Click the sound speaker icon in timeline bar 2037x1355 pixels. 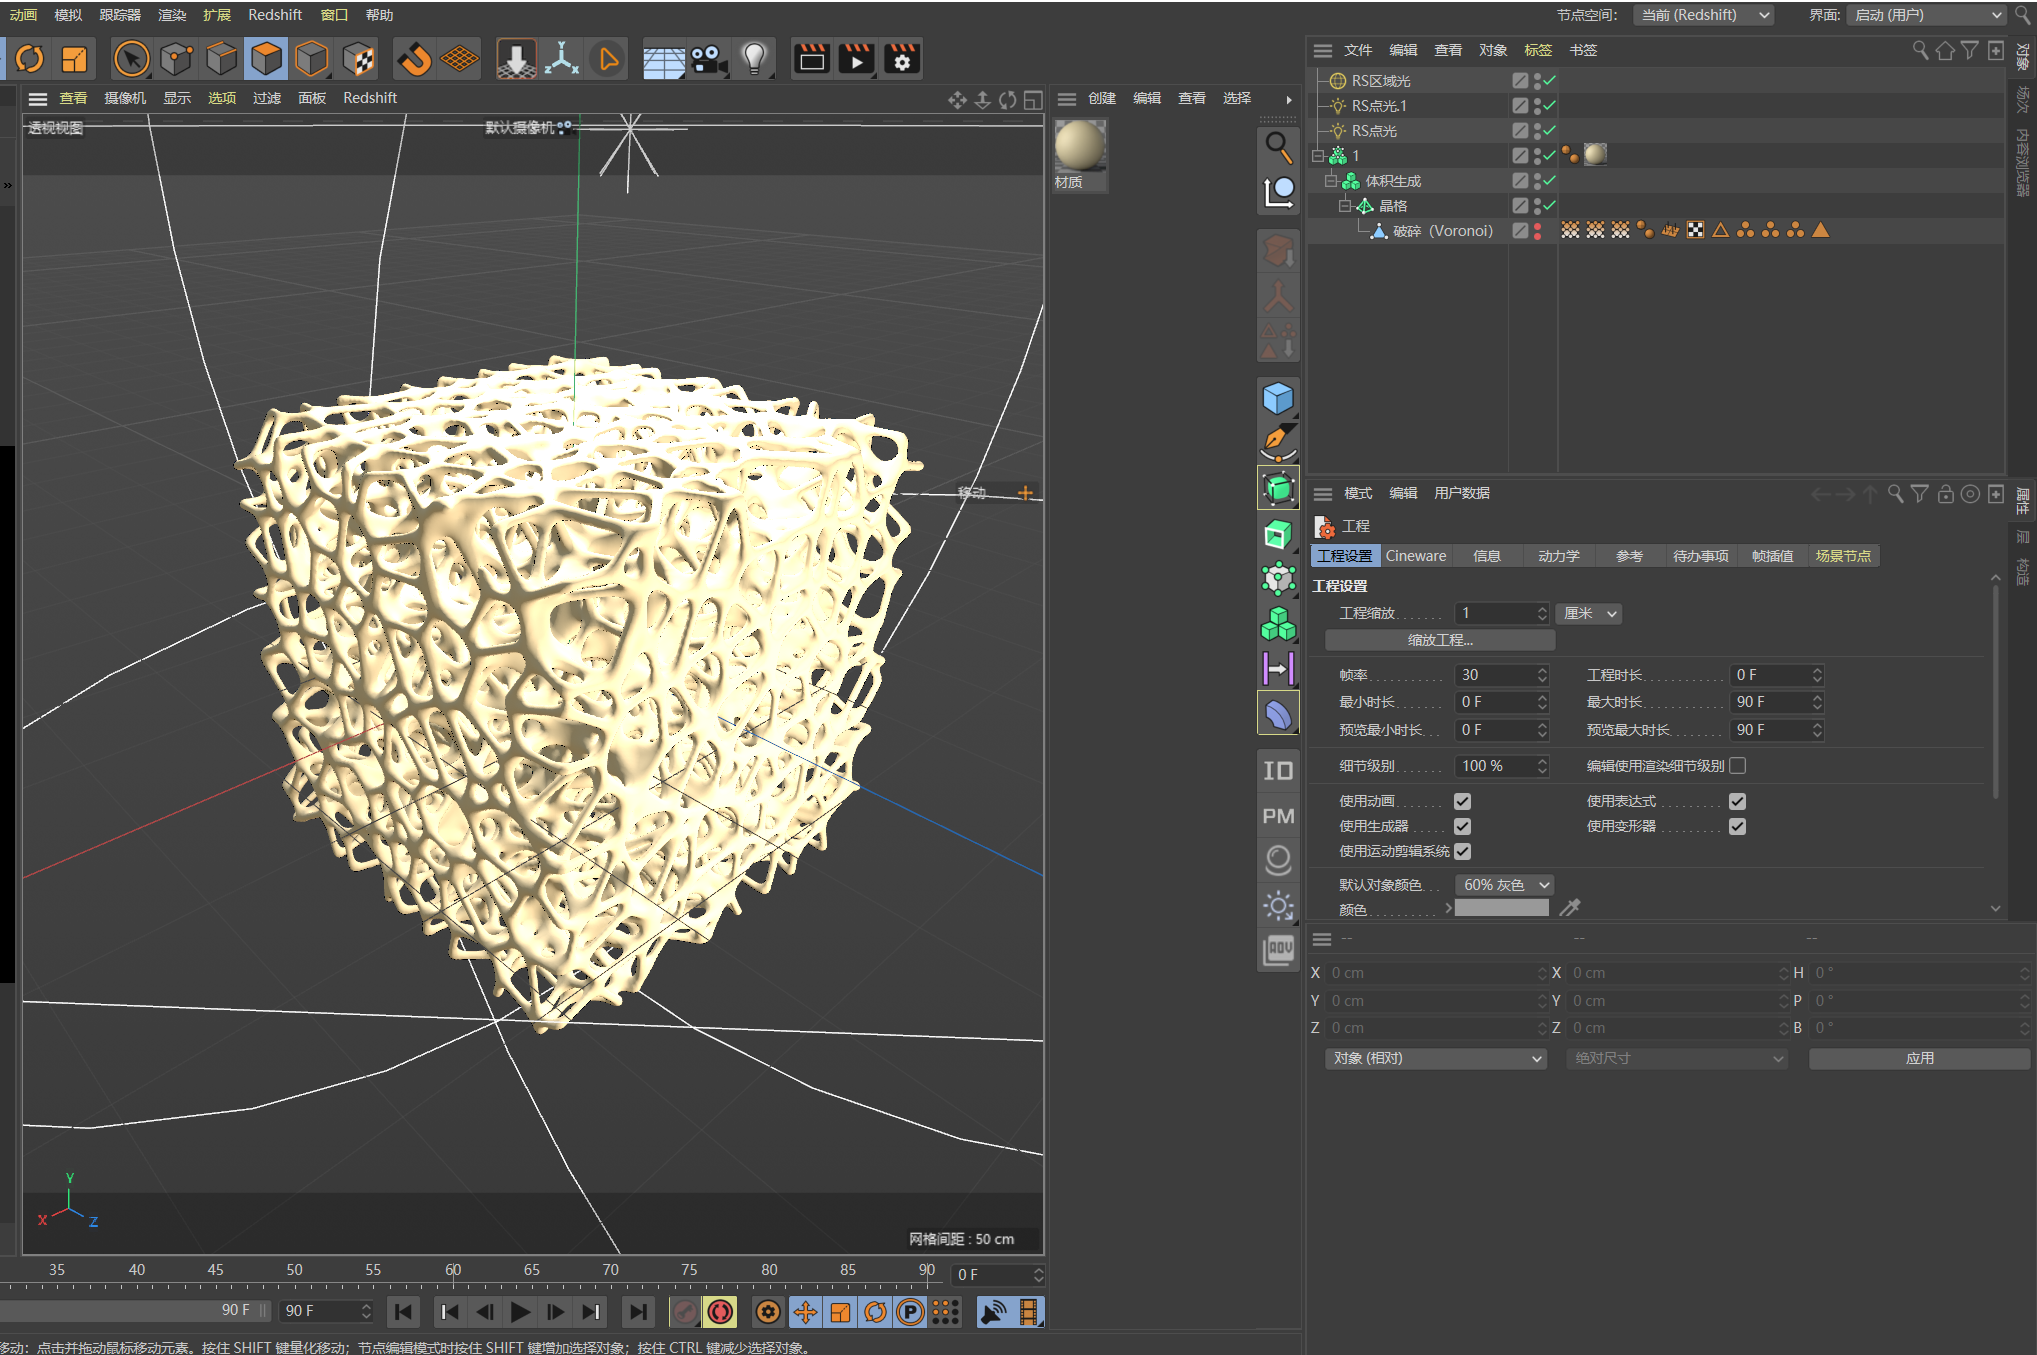tap(993, 1311)
